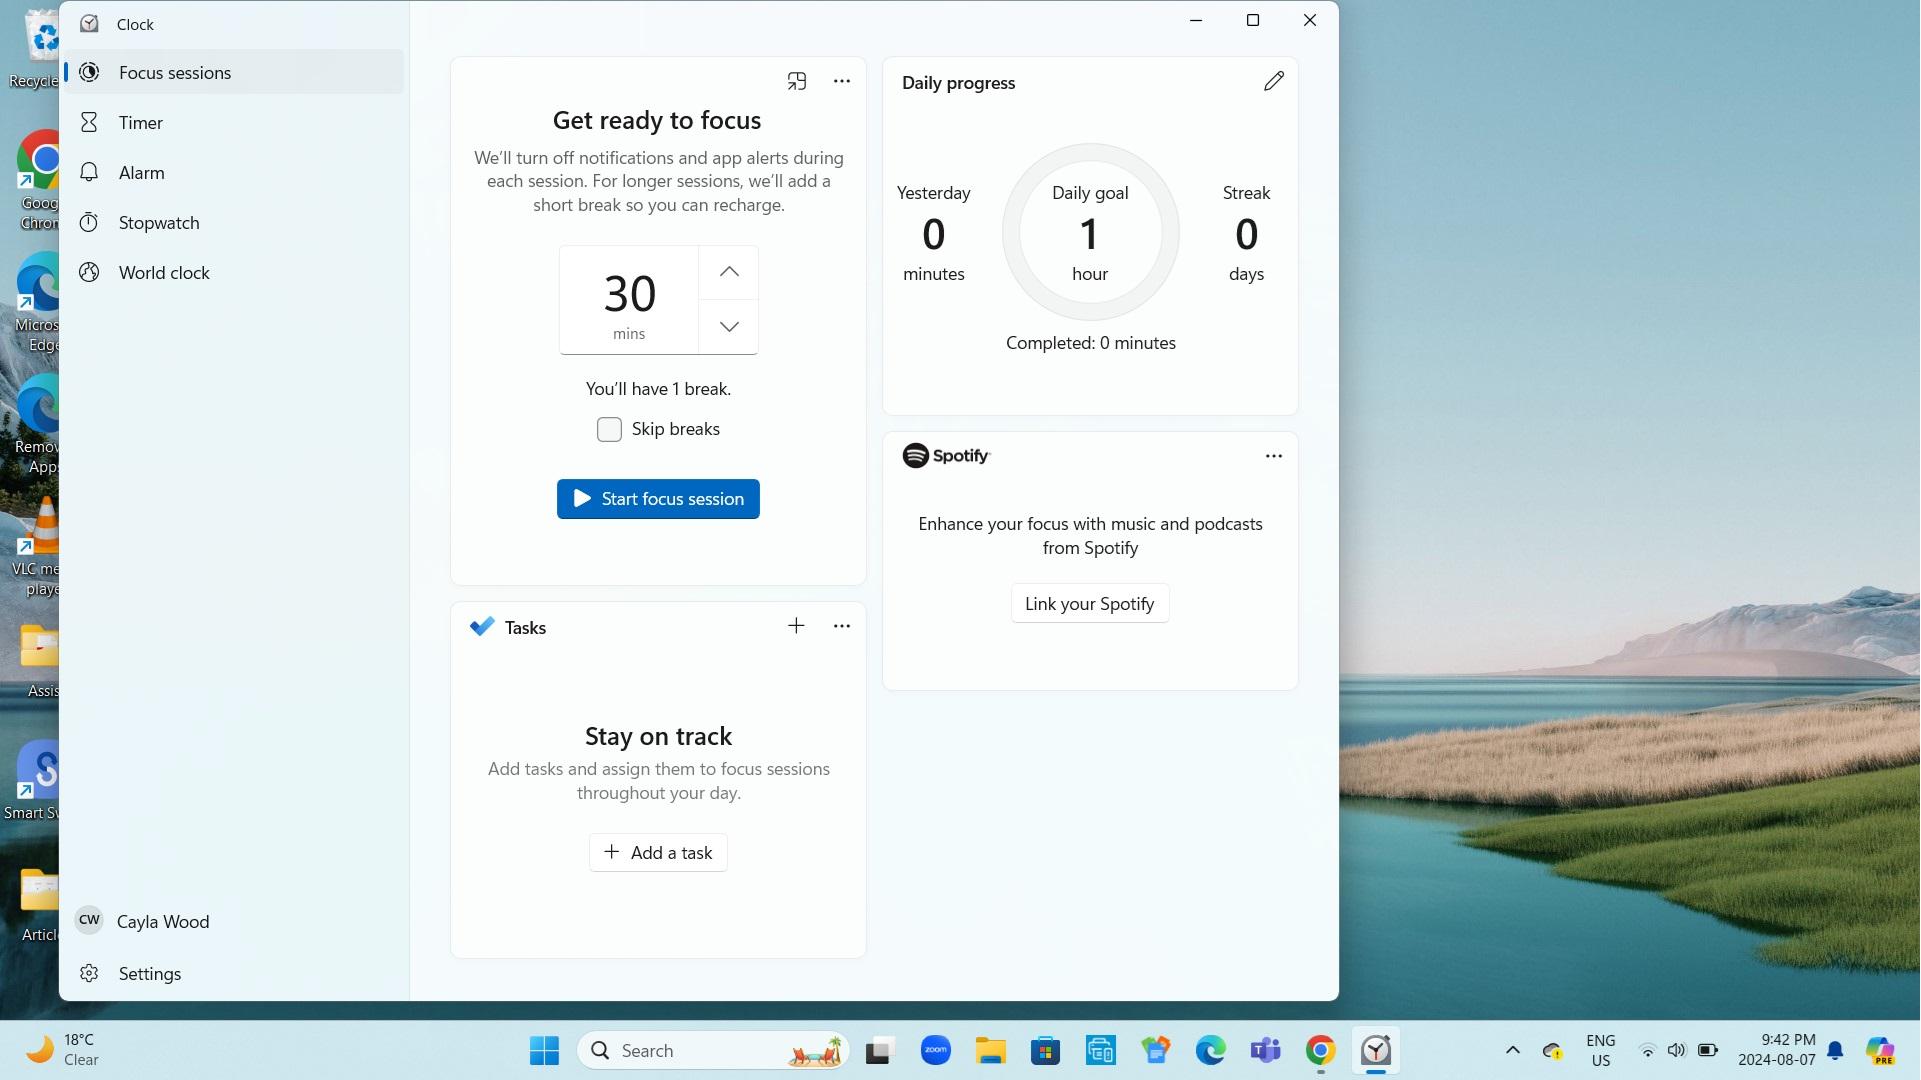Add new task with plus icon
This screenshot has width=1921, height=1080.
pos(796,626)
